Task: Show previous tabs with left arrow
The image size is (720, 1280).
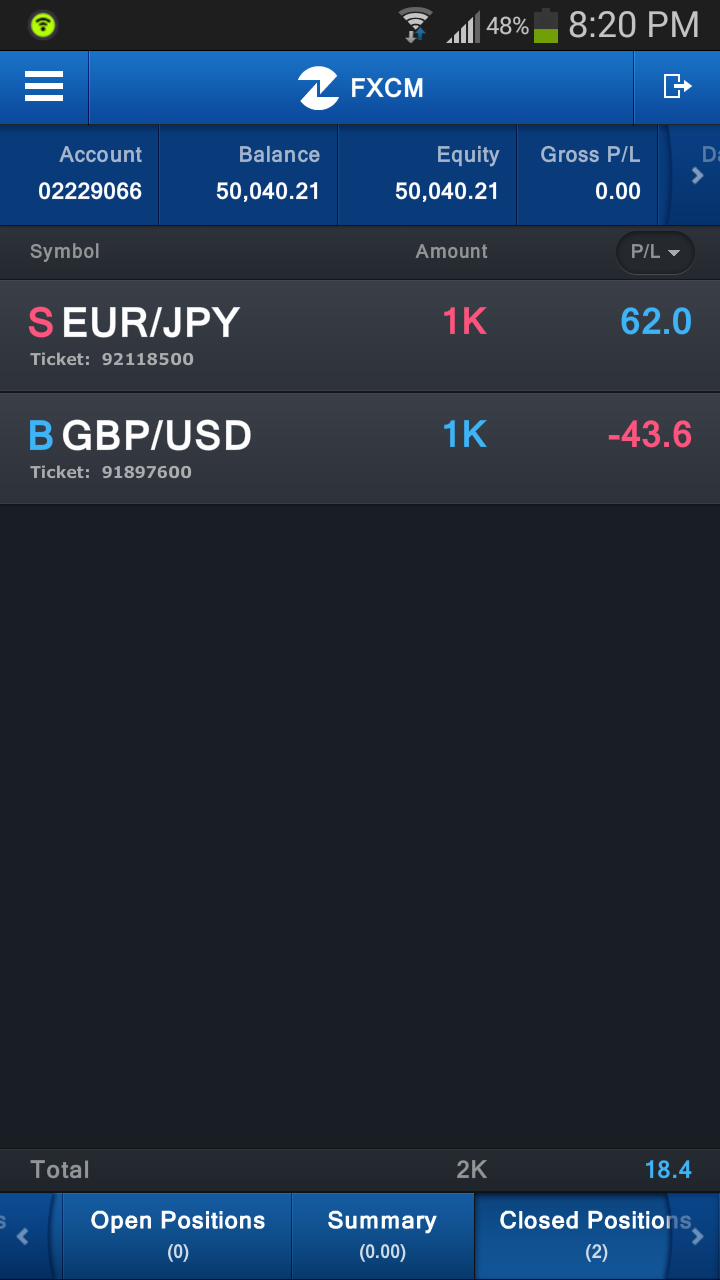Action: click(x=22, y=1236)
